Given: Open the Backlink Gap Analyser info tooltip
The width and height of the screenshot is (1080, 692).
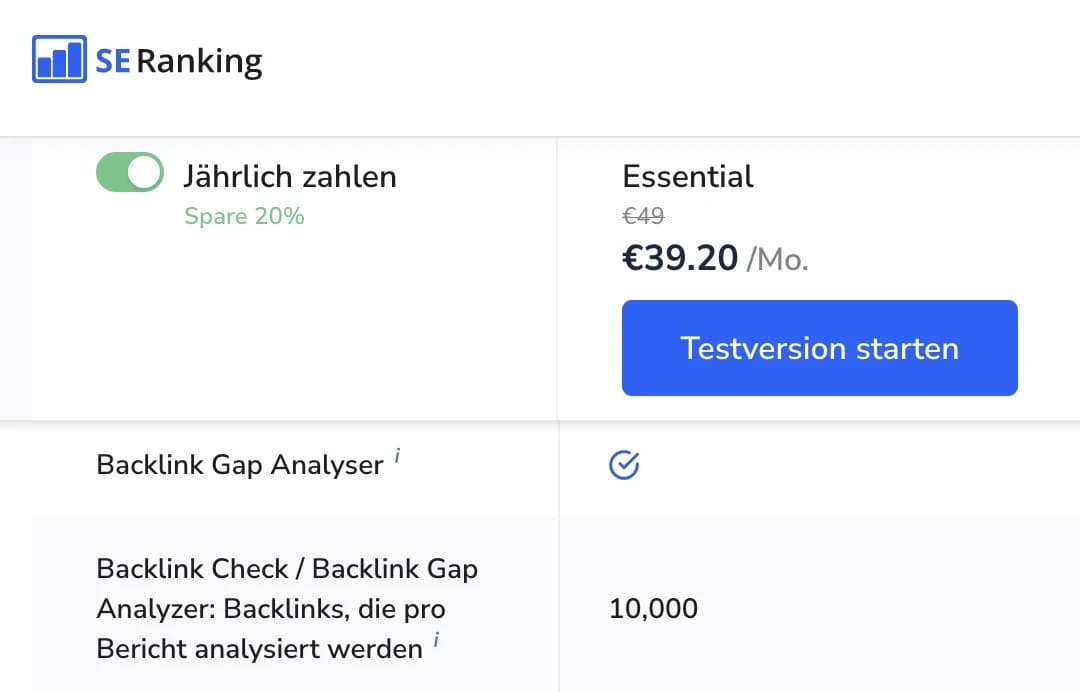Looking at the screenshot, I should pyautogui.click(x=397, y=455).
